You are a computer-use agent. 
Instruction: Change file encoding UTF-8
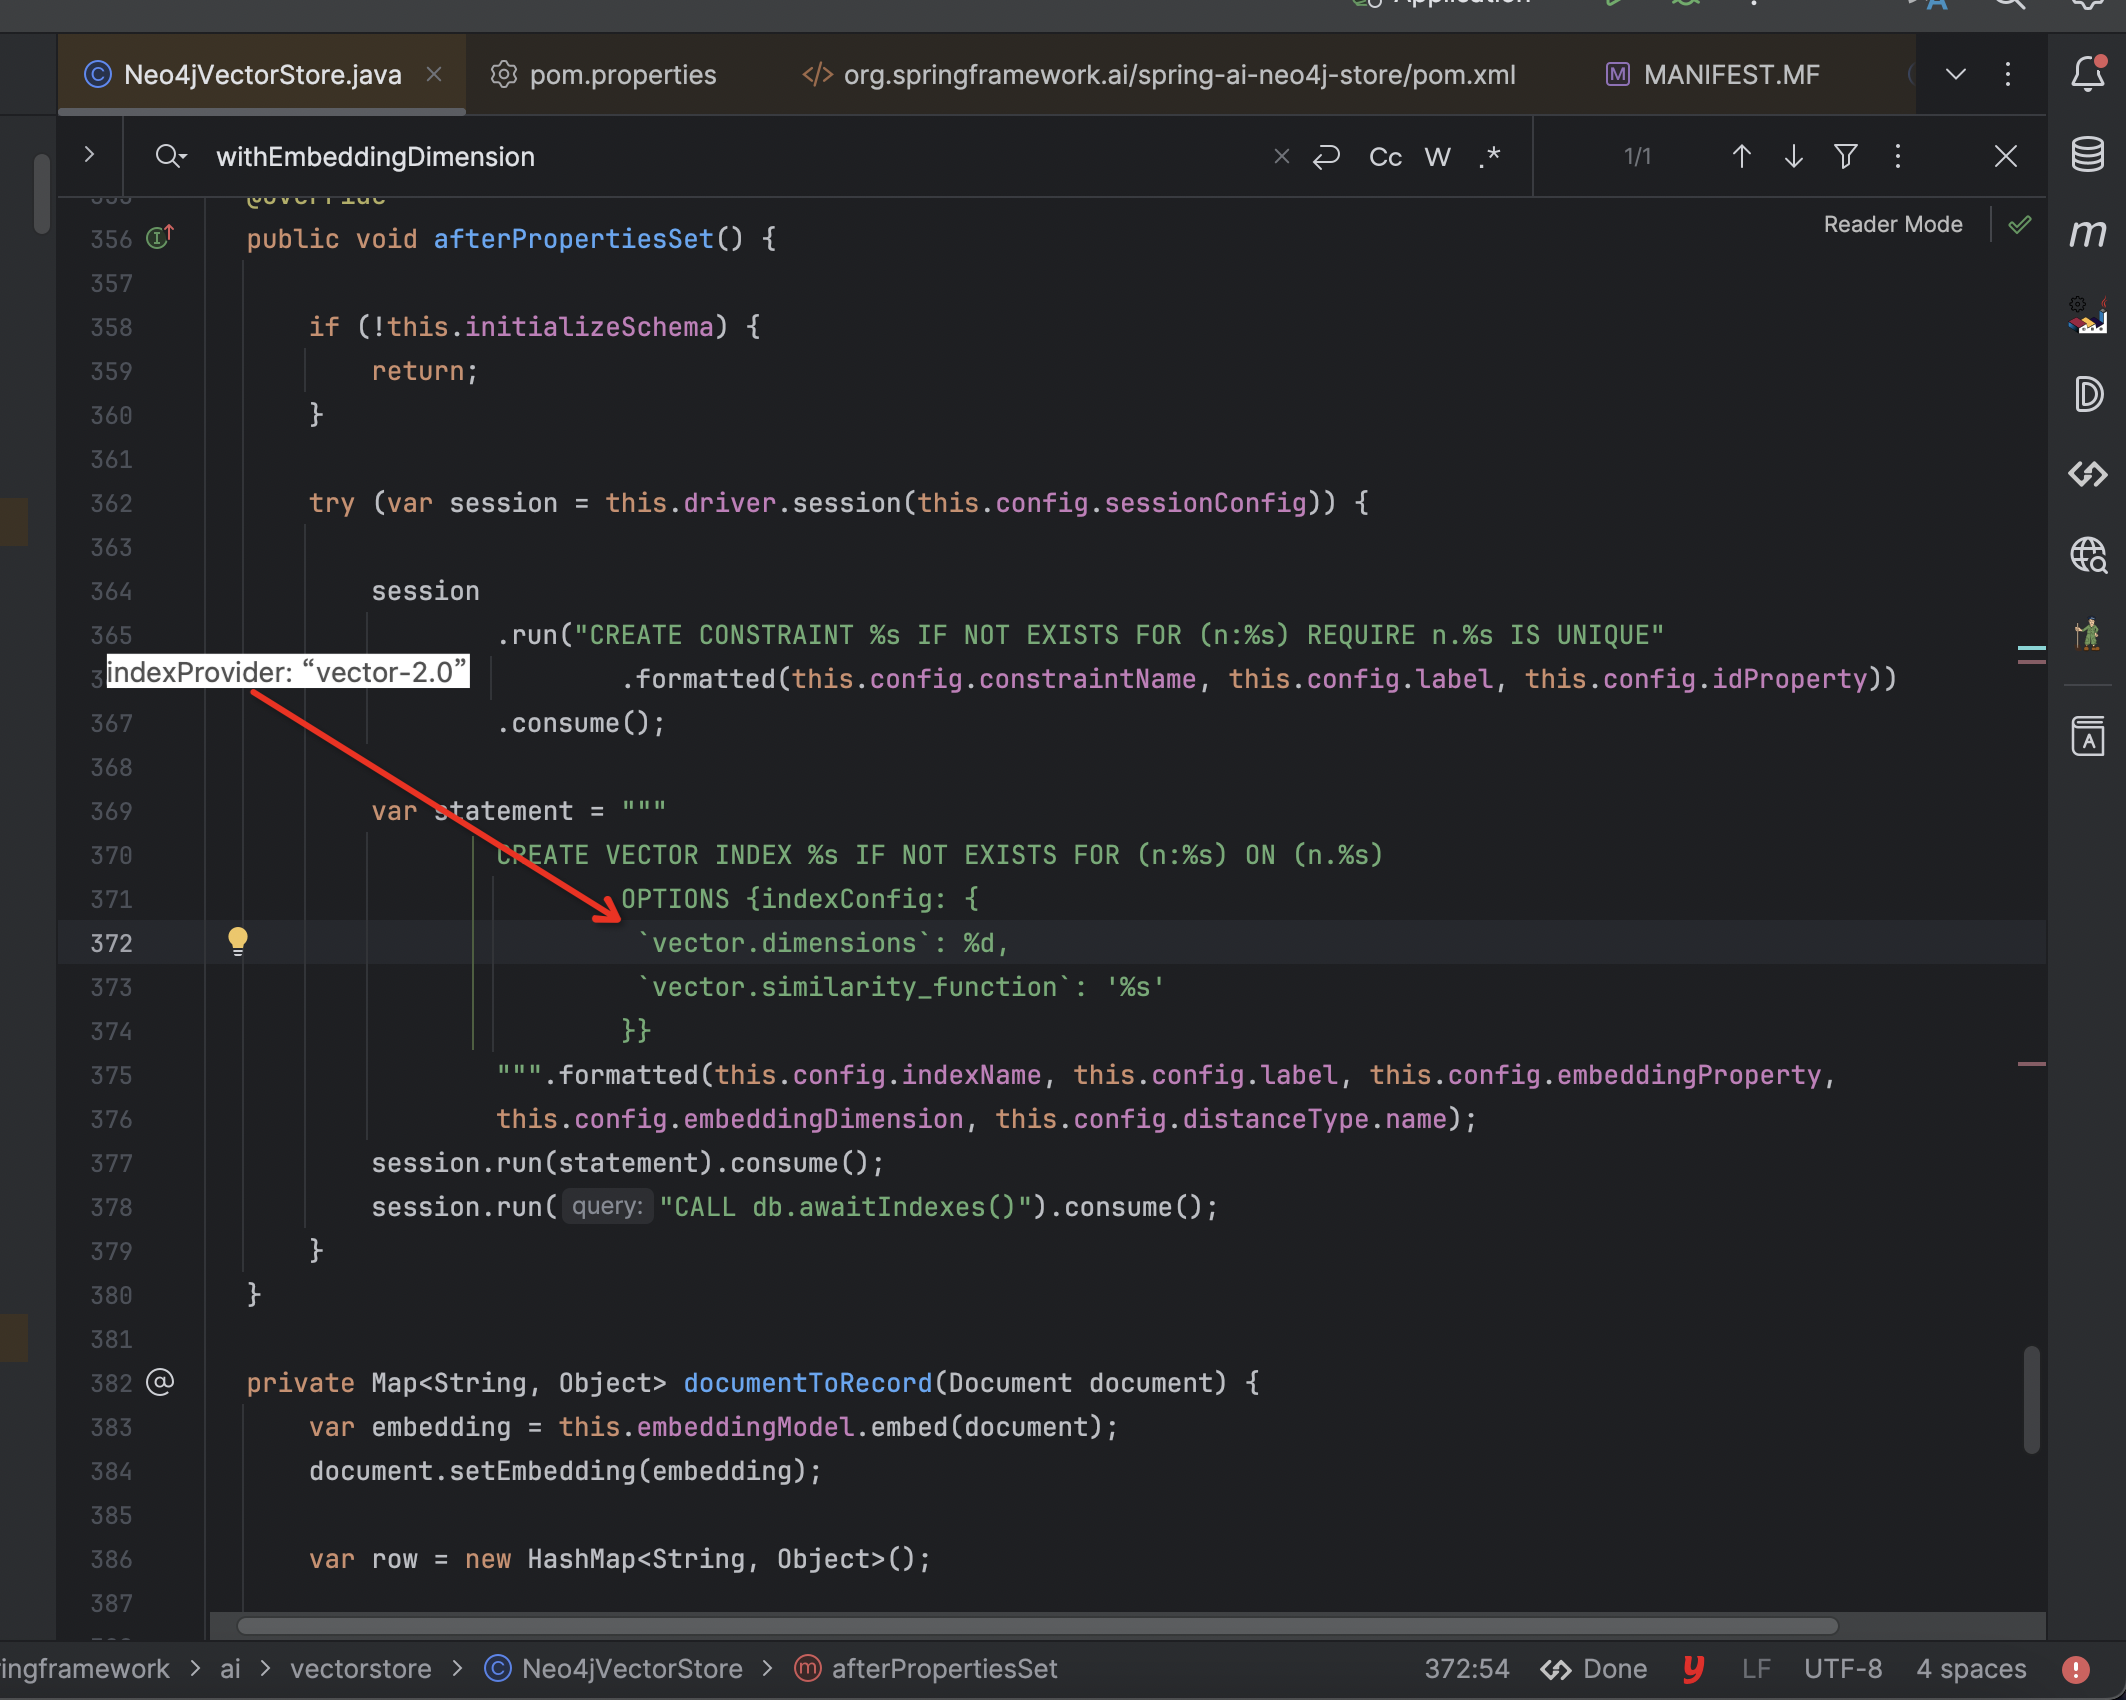coord(1843,1669)
